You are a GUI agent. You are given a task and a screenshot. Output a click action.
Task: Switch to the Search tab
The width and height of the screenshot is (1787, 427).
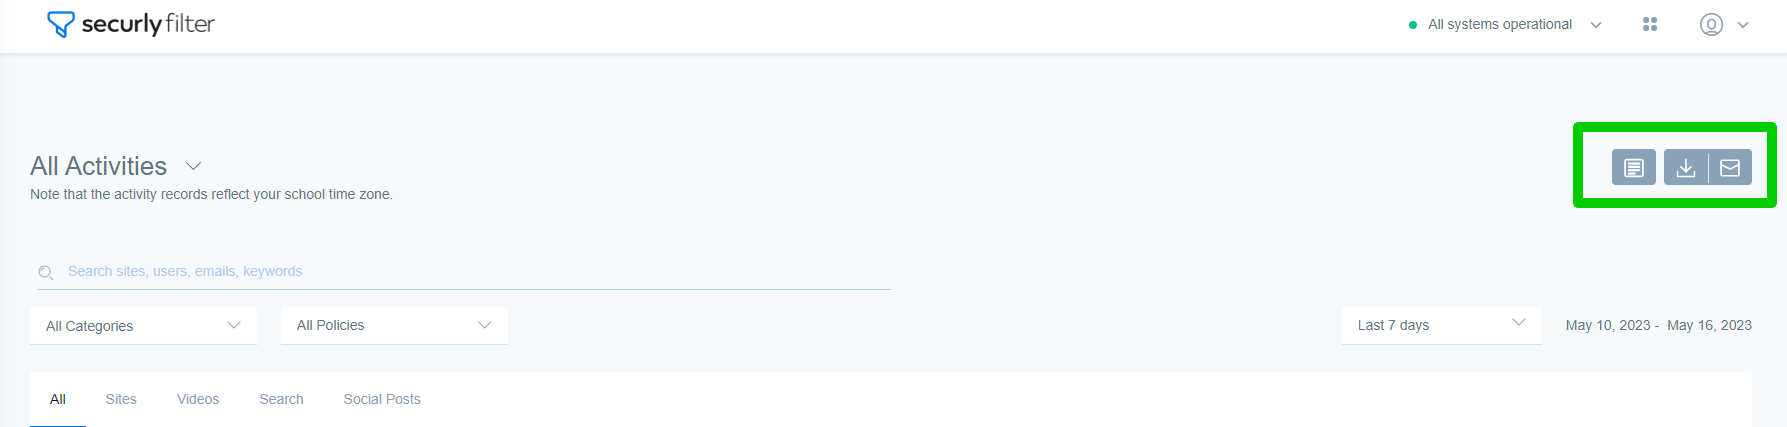pyautogui.click(x=281, y=399)
